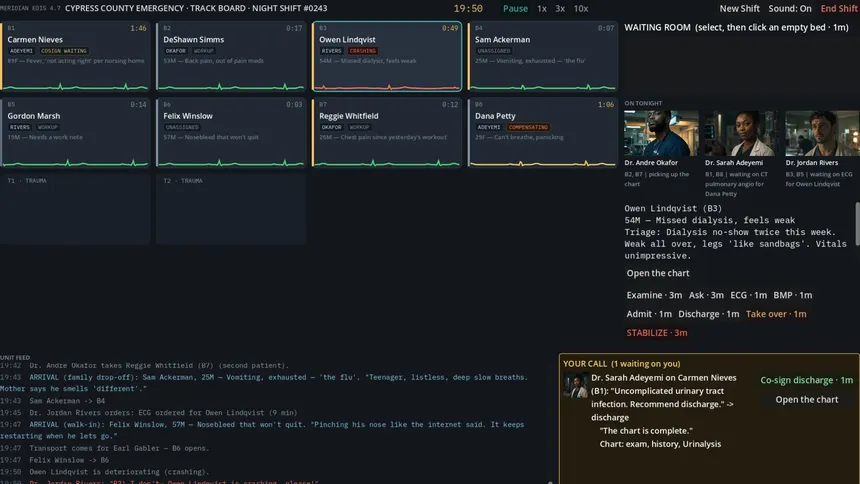
Task: Click Co-sign discharge 1m
Action: point(806,380)
